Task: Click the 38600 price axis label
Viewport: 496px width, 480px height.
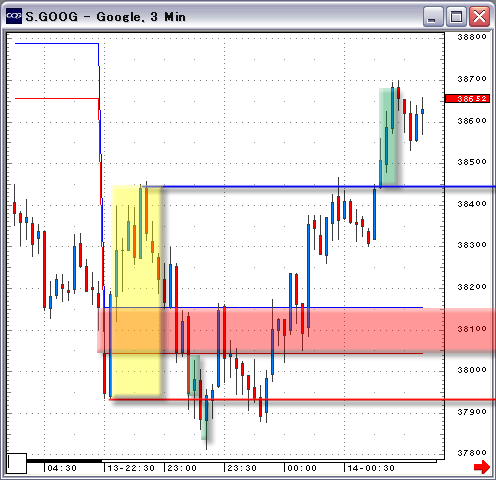Action: coord(472,120)
